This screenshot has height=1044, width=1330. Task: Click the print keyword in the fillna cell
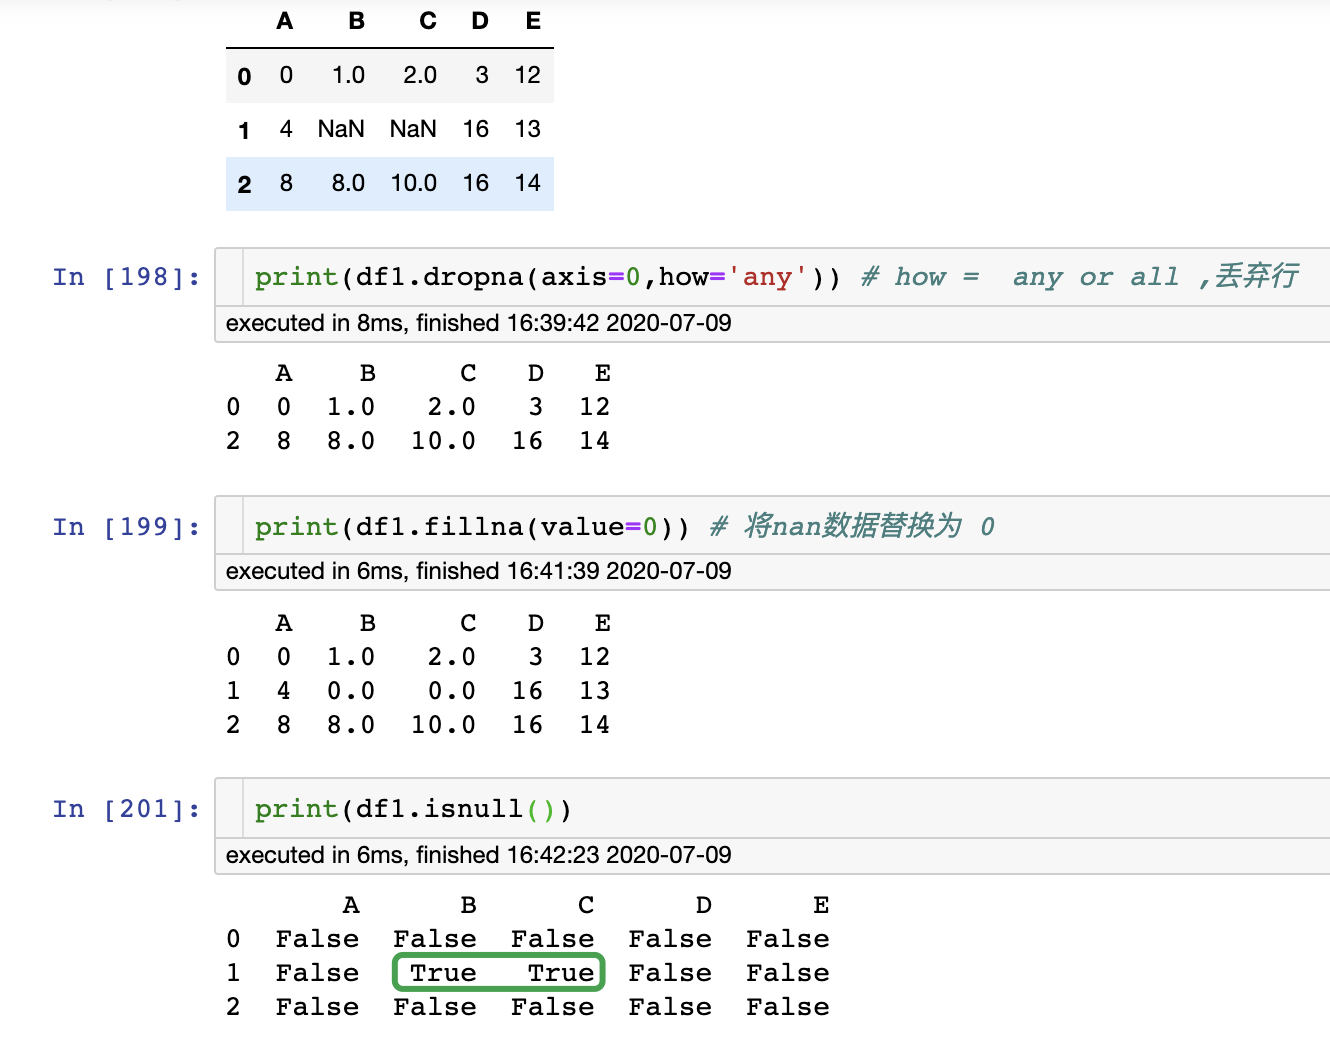(296, 527)
